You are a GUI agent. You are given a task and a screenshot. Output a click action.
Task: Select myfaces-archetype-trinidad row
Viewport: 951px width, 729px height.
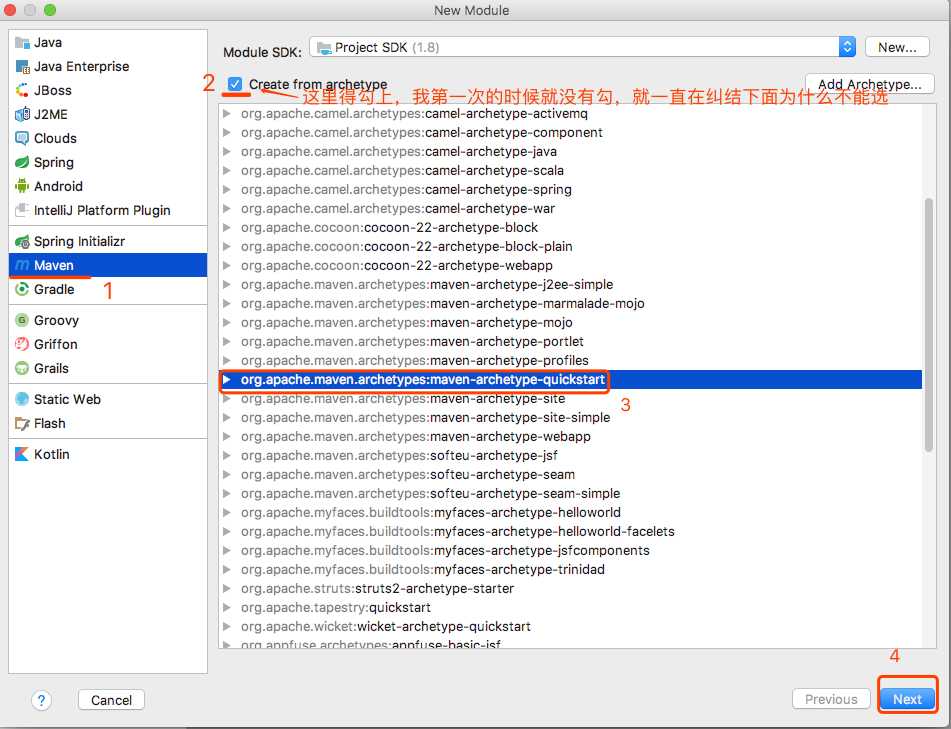pyautogui.click(x=570, y=569)
